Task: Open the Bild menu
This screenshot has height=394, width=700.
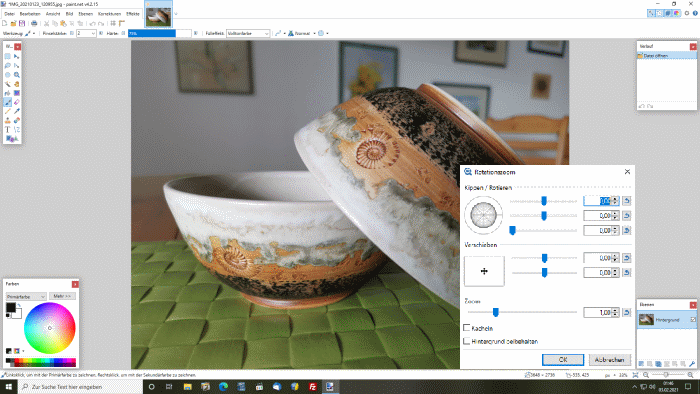Action: tap(69, 14)
